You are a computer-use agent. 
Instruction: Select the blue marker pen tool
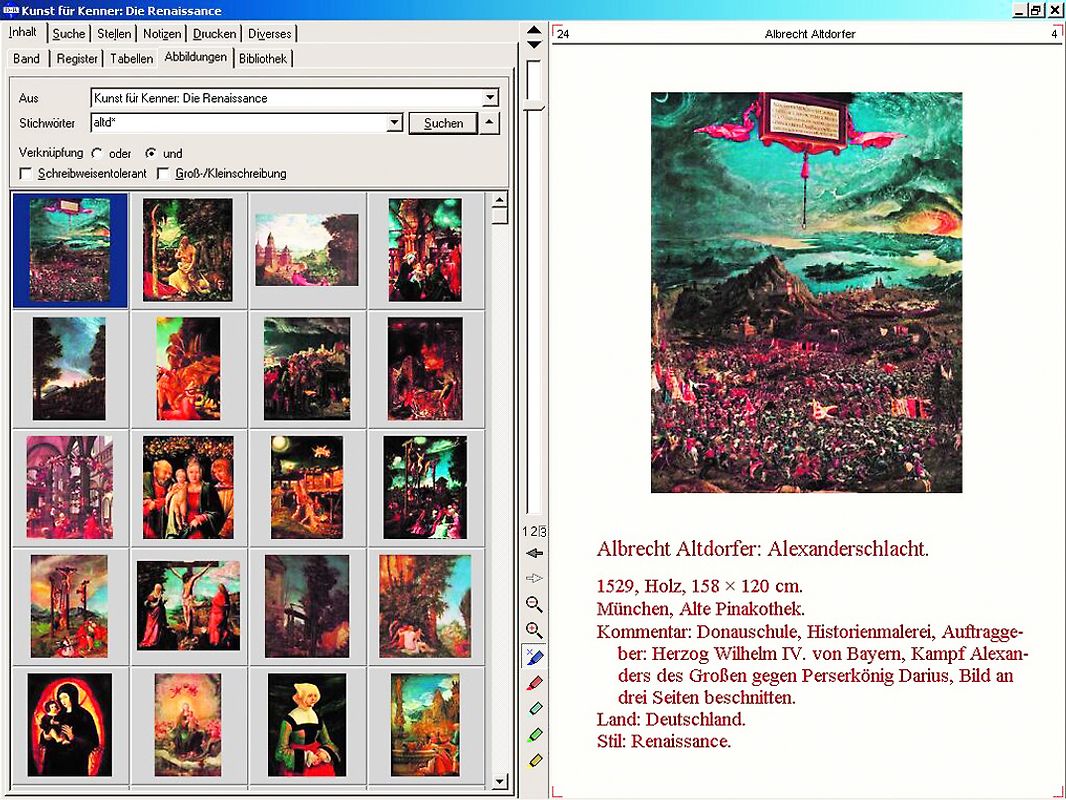(x=537, y=656)
